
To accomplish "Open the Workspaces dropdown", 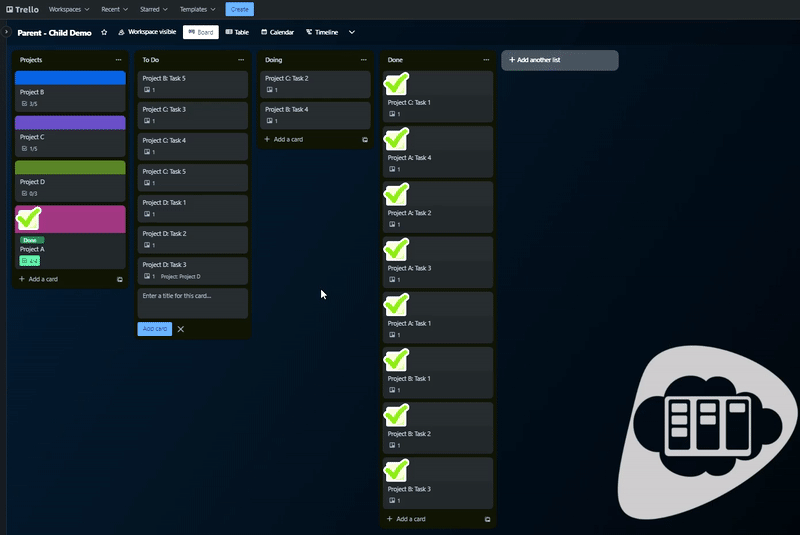I will (70, 9).
